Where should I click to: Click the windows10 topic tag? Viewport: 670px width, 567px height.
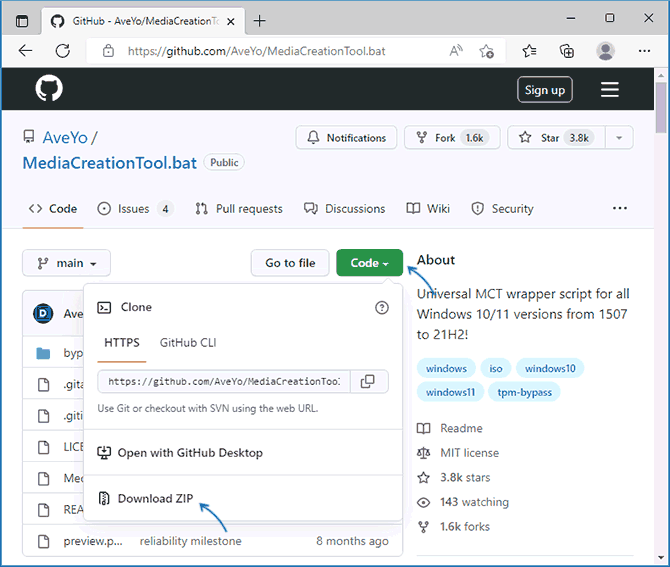550,368
